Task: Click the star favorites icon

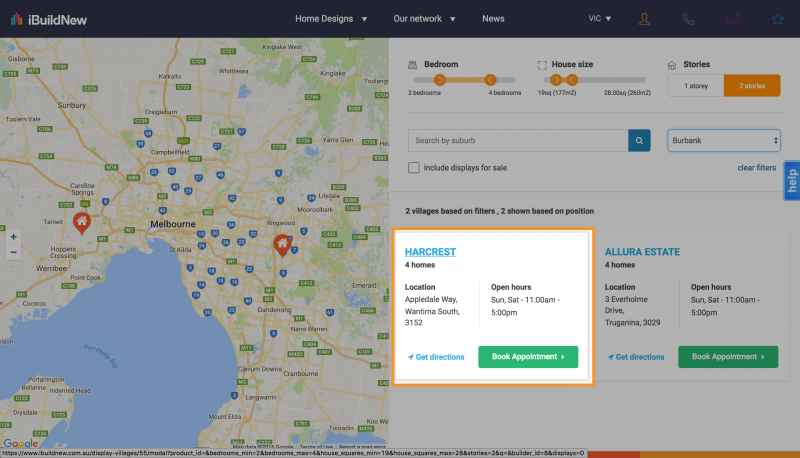Action: [778, 19]
